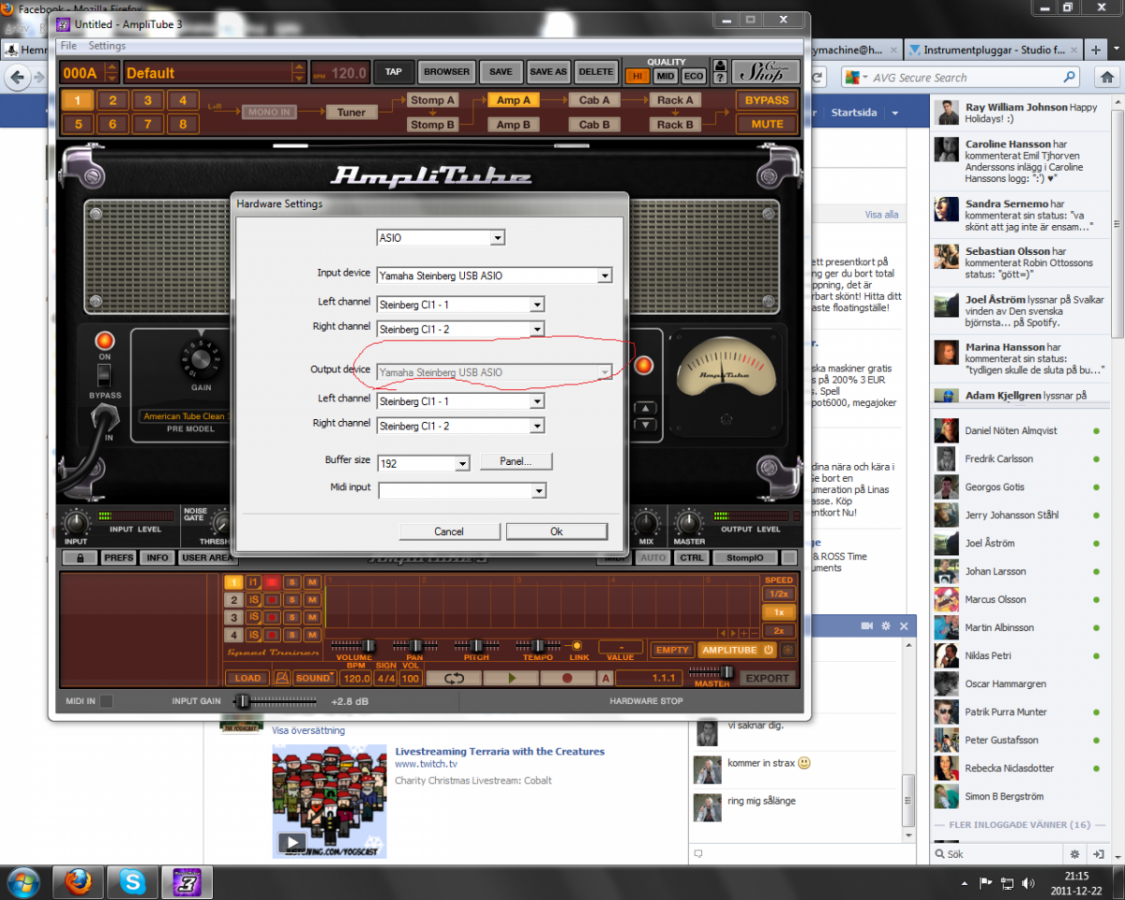Viewport: 1125px width, 900px height.
Task: Click the lock icon button beside PREFS
Action: (x=80, y=558)
